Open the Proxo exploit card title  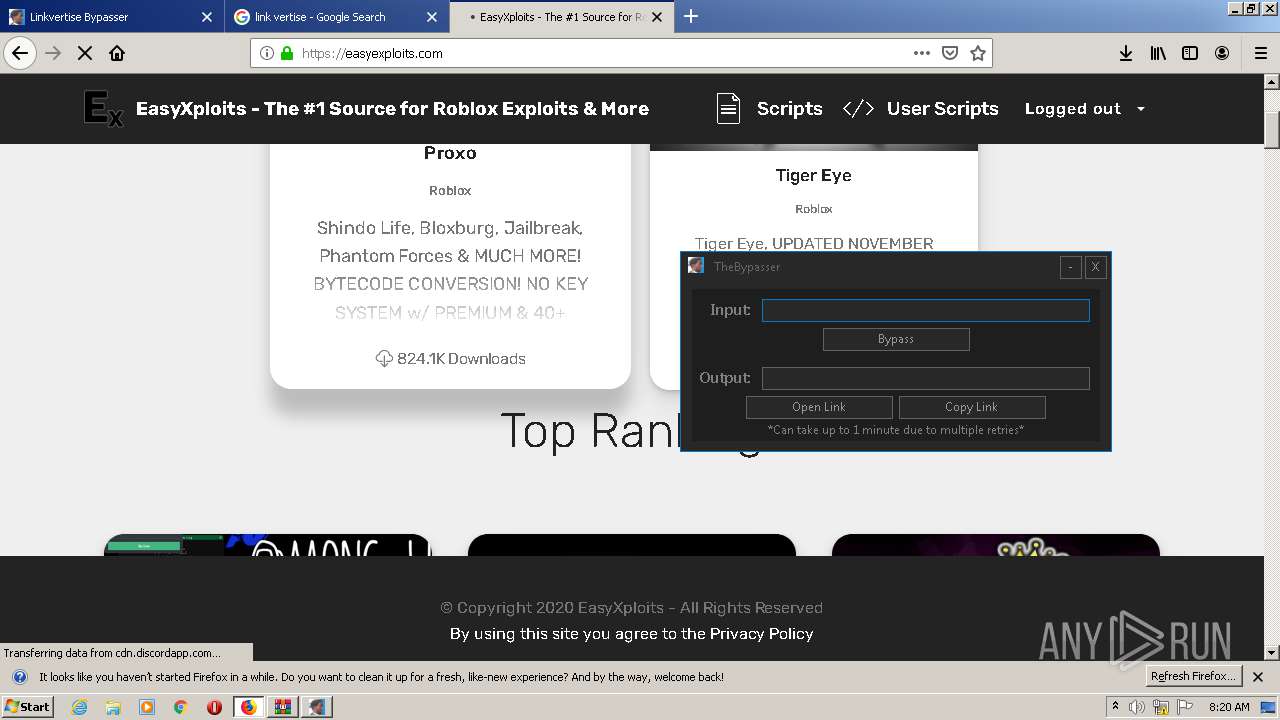click(x=450, y=153)
